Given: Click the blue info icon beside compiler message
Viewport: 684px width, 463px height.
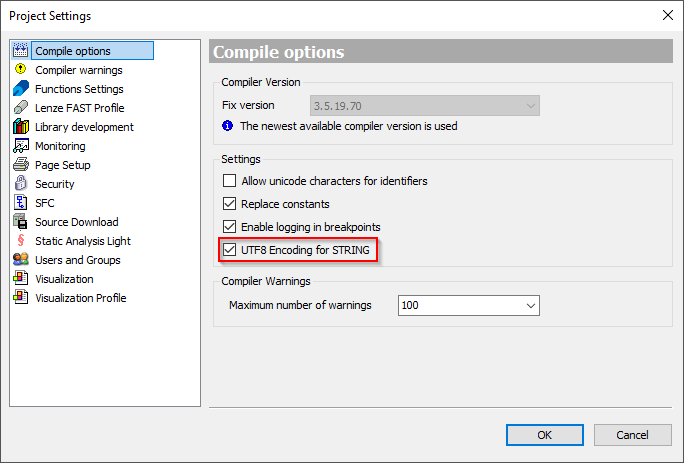Looking at the screenshot, I should pyautogui.click(x=227, y=126).
